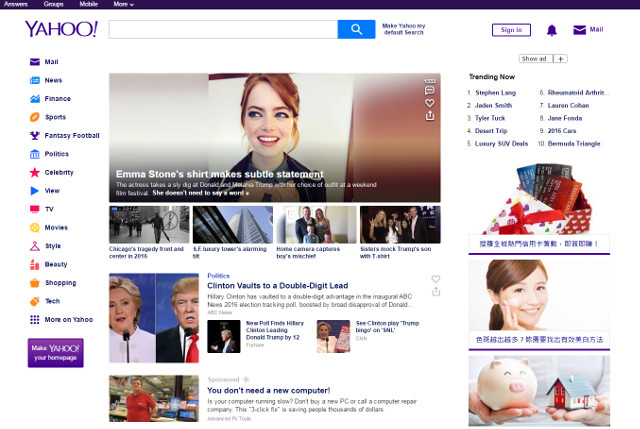Click trending topic Luxury SUV Deals

pos(501,144)
